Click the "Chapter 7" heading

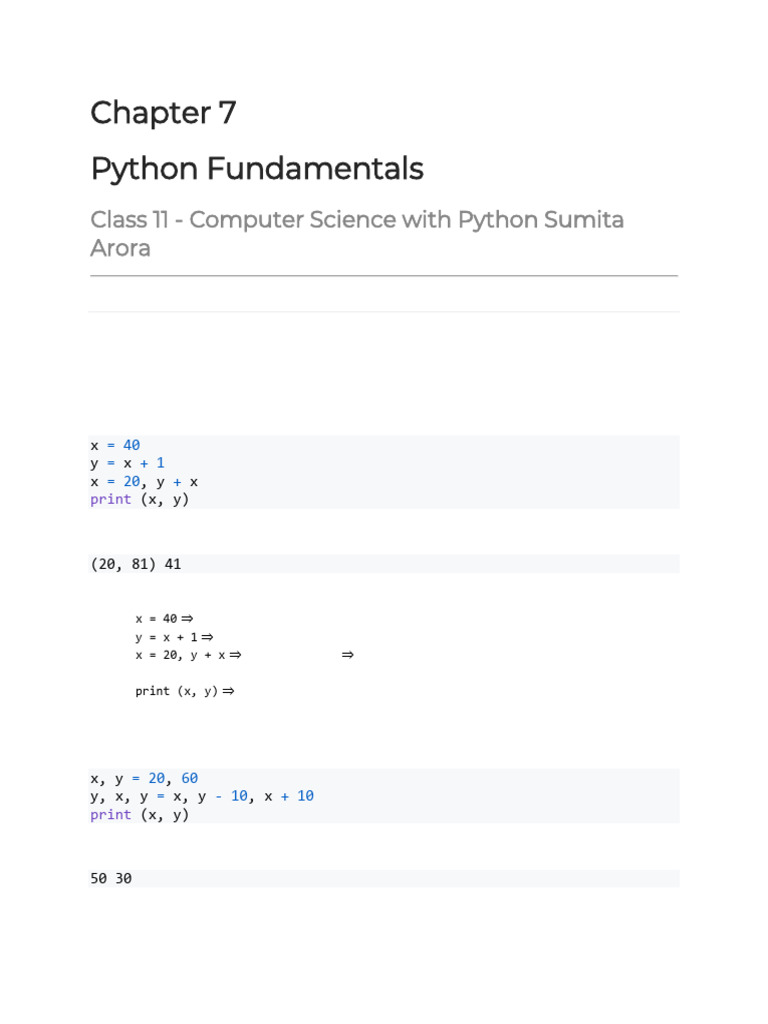pos(163,114)
